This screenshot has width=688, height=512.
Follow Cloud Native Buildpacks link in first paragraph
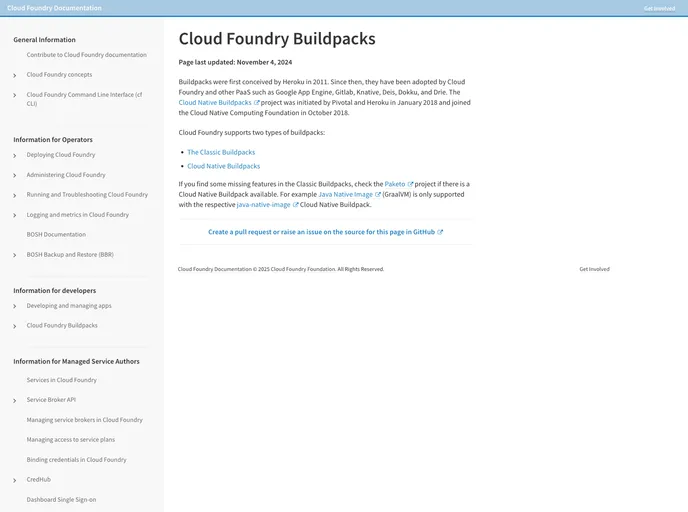pos(215,103)
